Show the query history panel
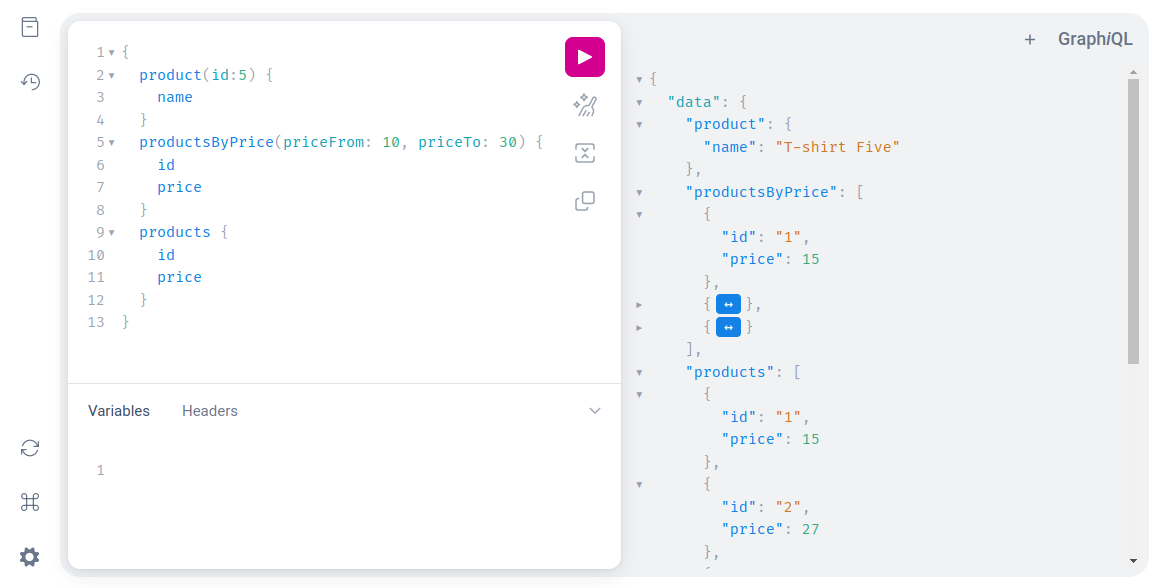 (29, 82)
